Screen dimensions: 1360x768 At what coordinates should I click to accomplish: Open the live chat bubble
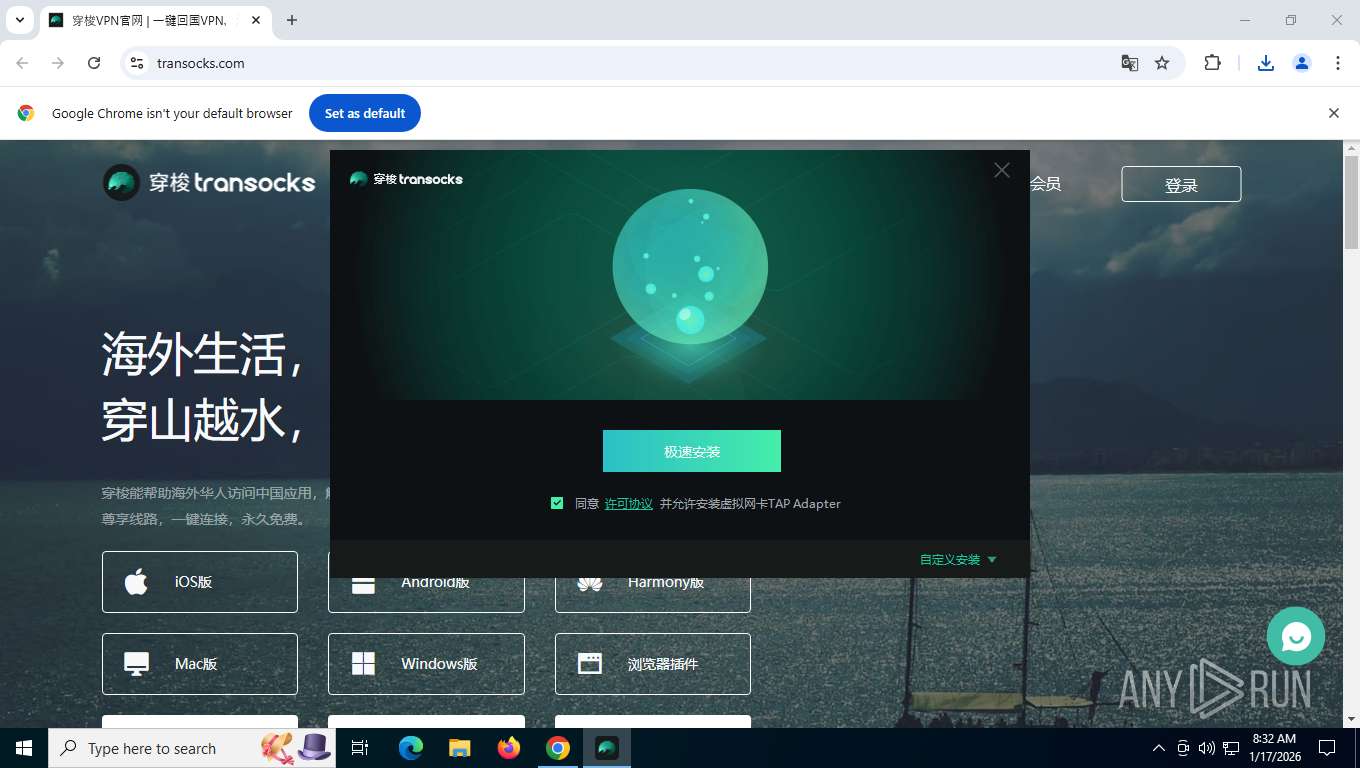(x=1296, y=636)
